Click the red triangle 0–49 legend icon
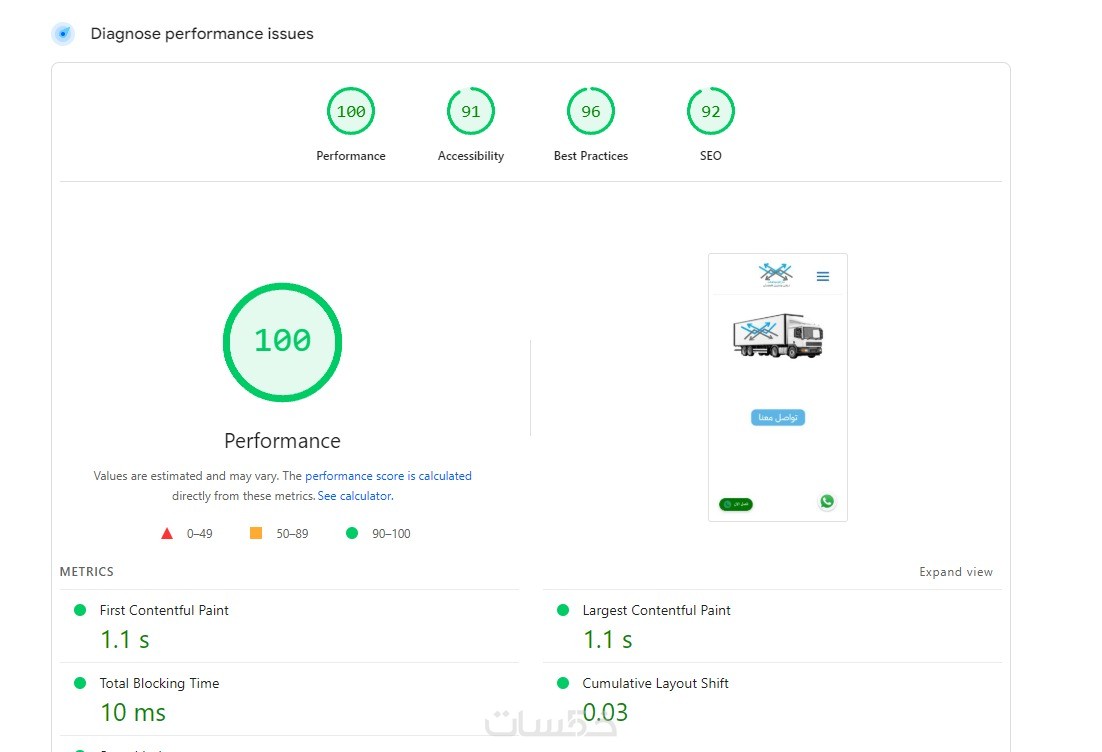The image size is (1102, 752). (x=167, y=533)
